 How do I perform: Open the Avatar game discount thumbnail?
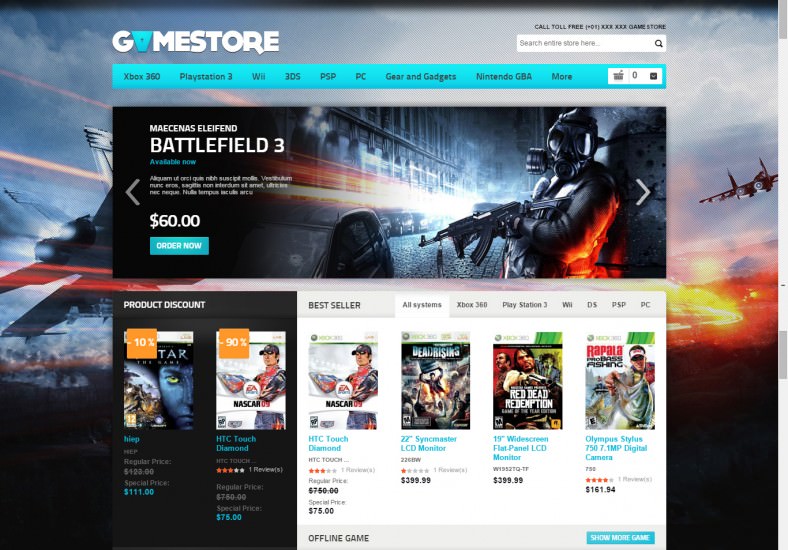tap(158, 380)
